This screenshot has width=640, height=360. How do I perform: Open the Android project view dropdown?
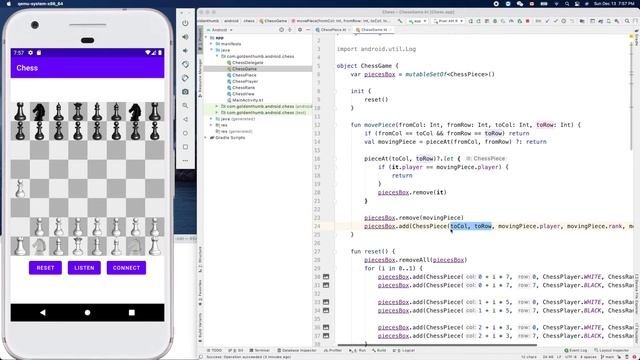219,30
